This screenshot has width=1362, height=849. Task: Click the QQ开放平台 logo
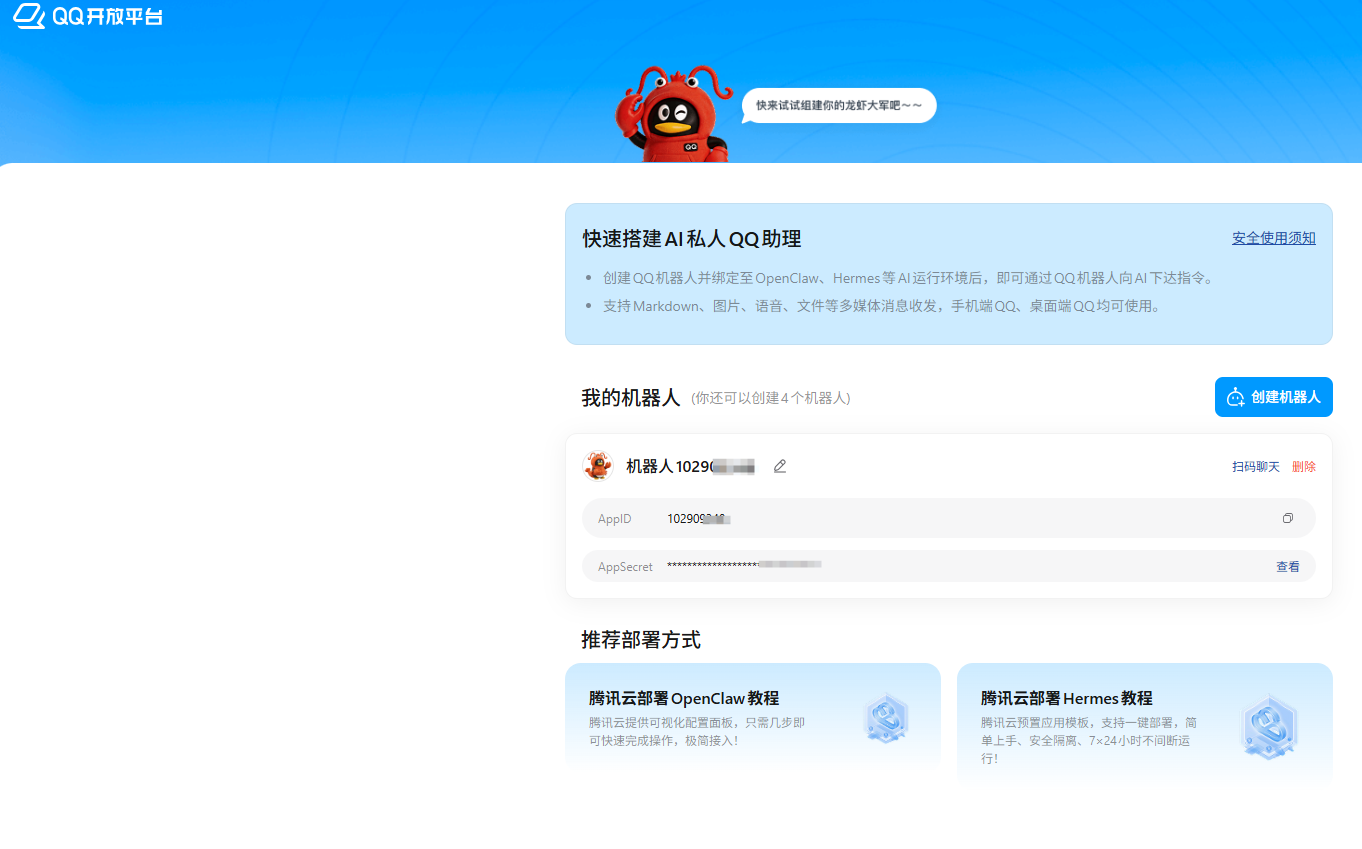[x=87, y=16]
